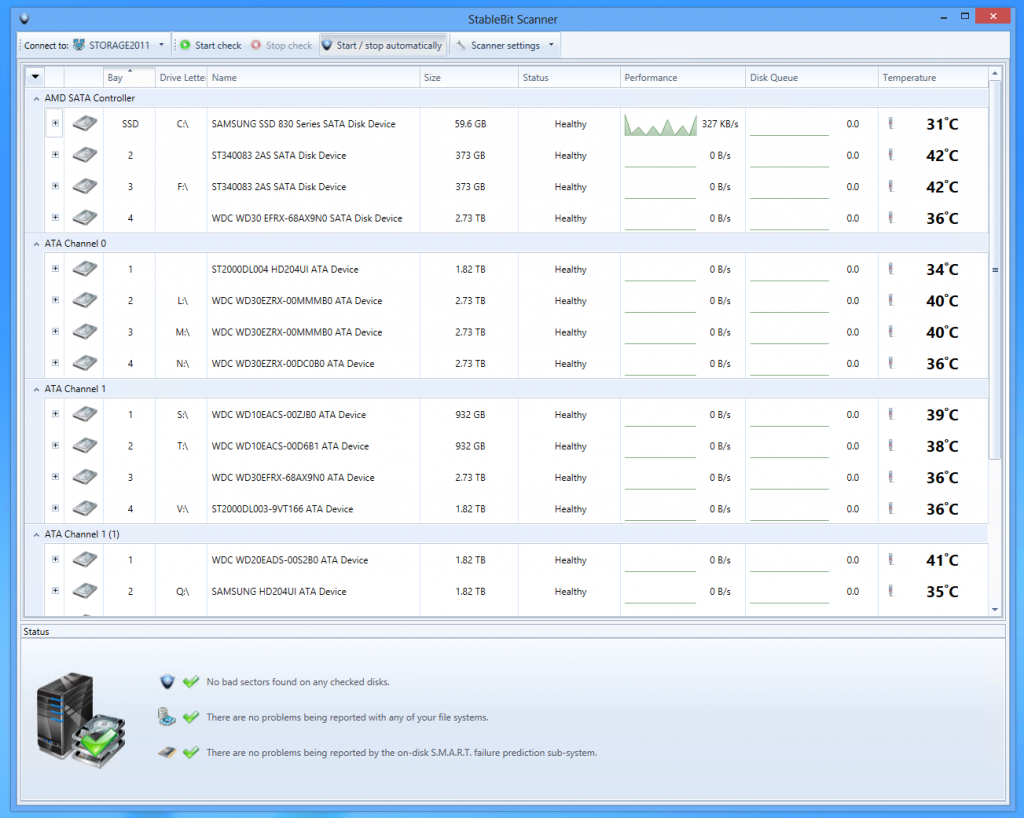The height and width of the screenshot is (818, 1024).
Task: Click the shield icon for bad sectors status
Action: coord(166,681)
